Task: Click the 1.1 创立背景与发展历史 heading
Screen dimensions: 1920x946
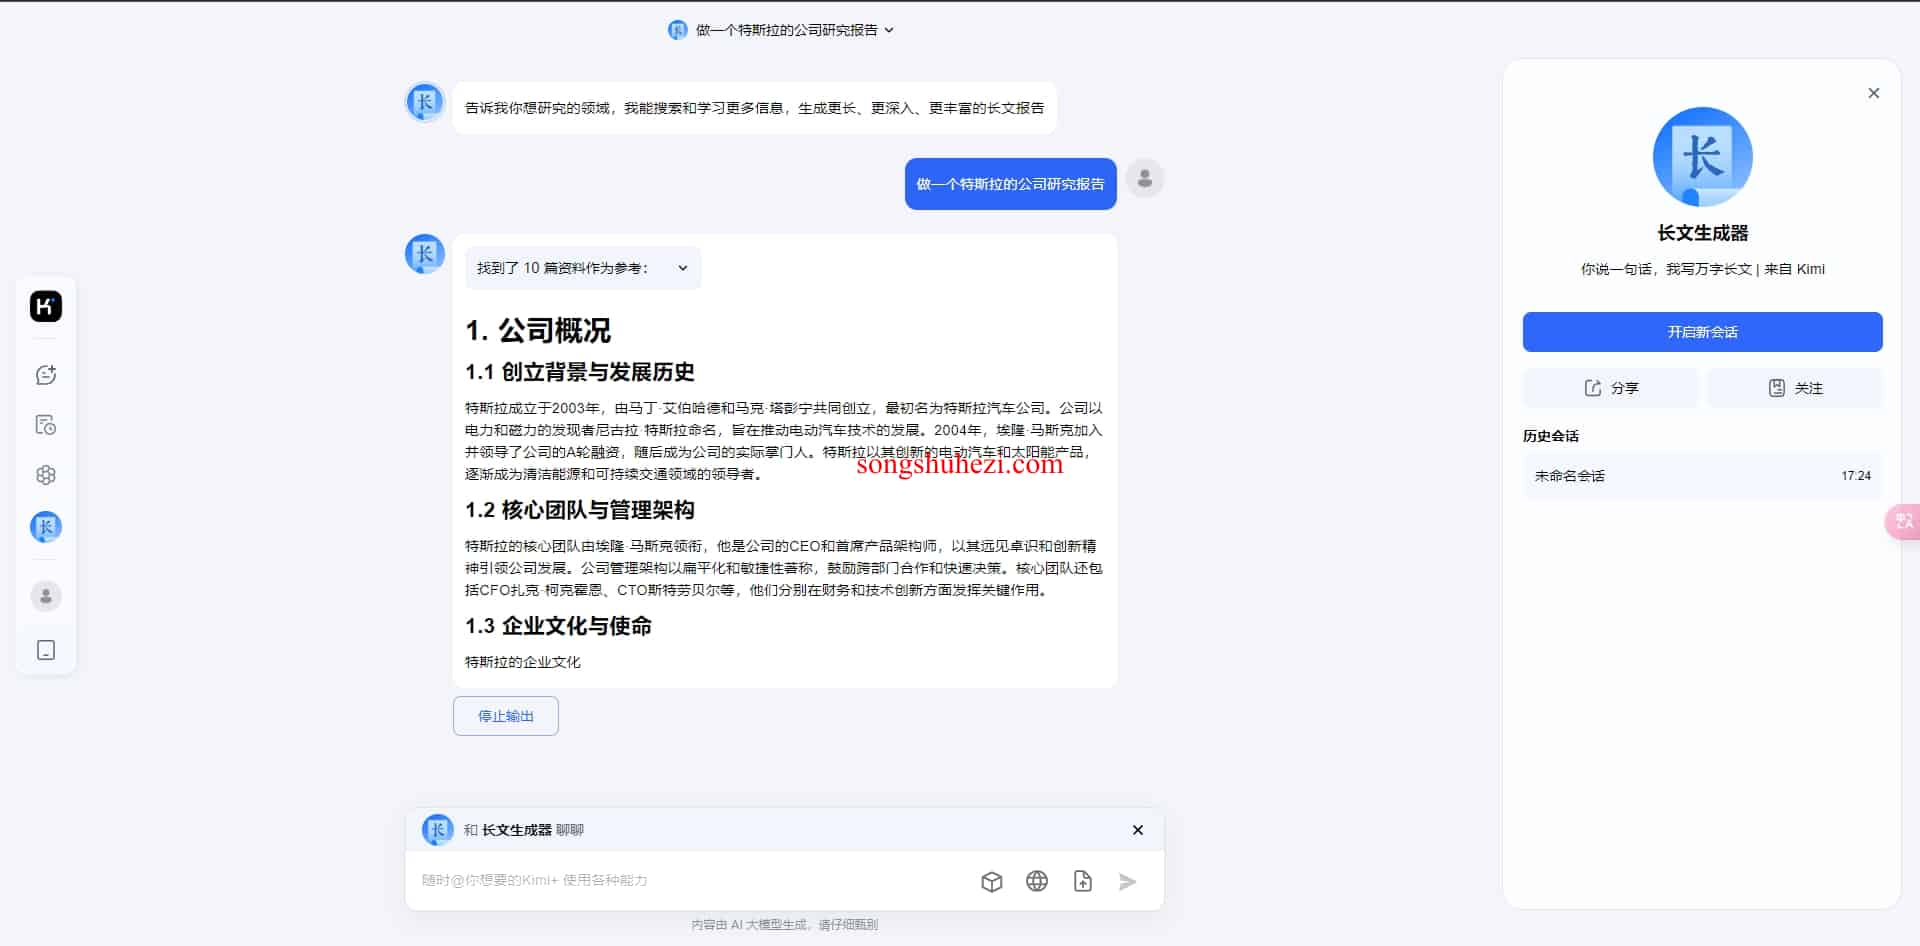Action: click(x=580, y=372)
